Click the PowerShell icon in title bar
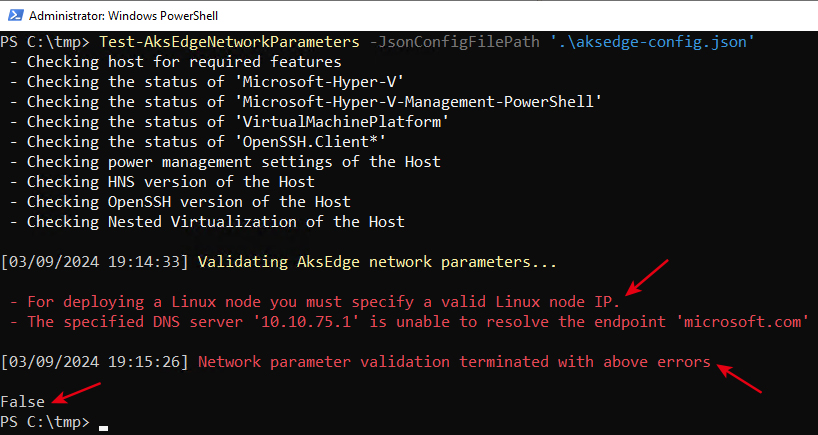Image resolution: width=818 pixels, height=435 pixels. tap(15, 15)
